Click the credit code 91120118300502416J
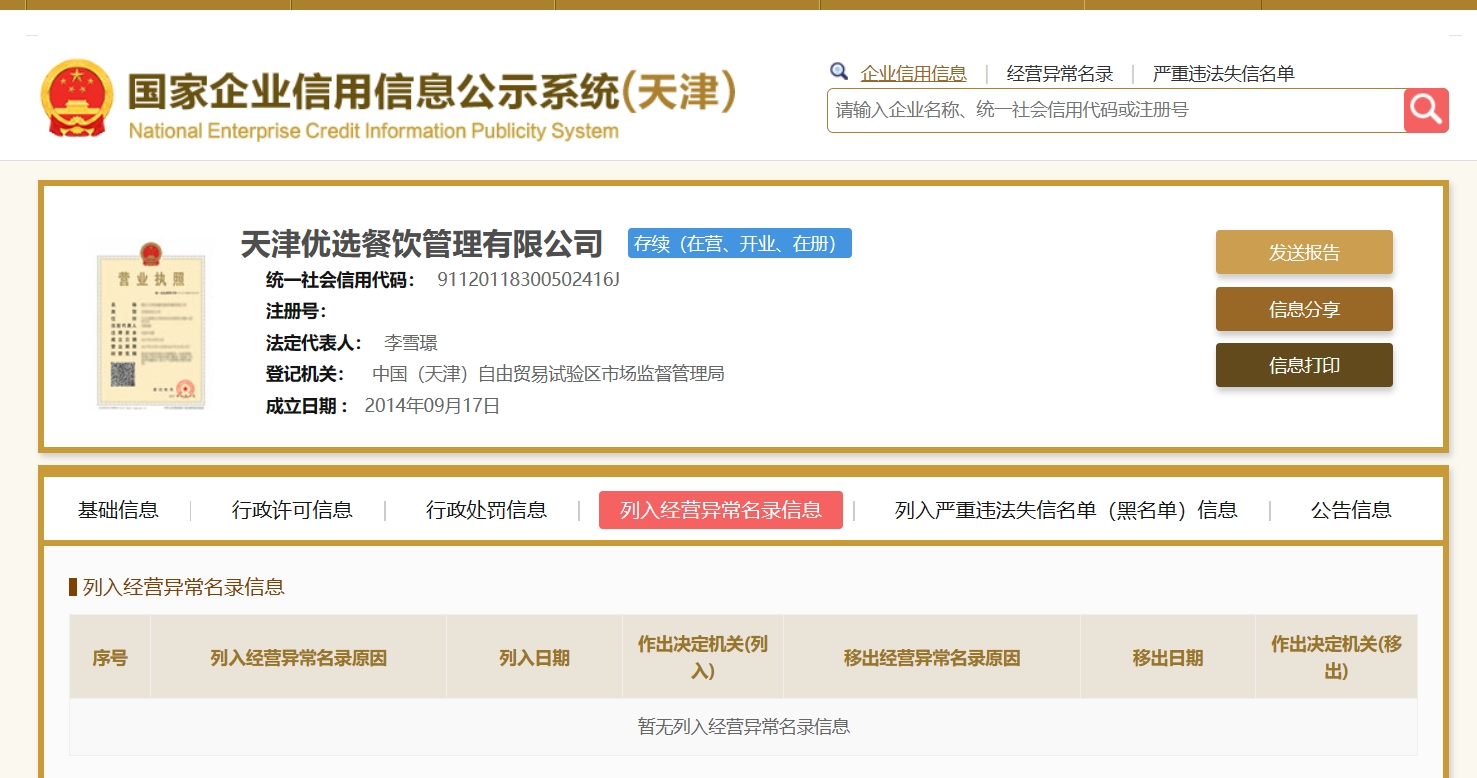The height and width of the screenshot is (778, 1477). tap(529, 279)
